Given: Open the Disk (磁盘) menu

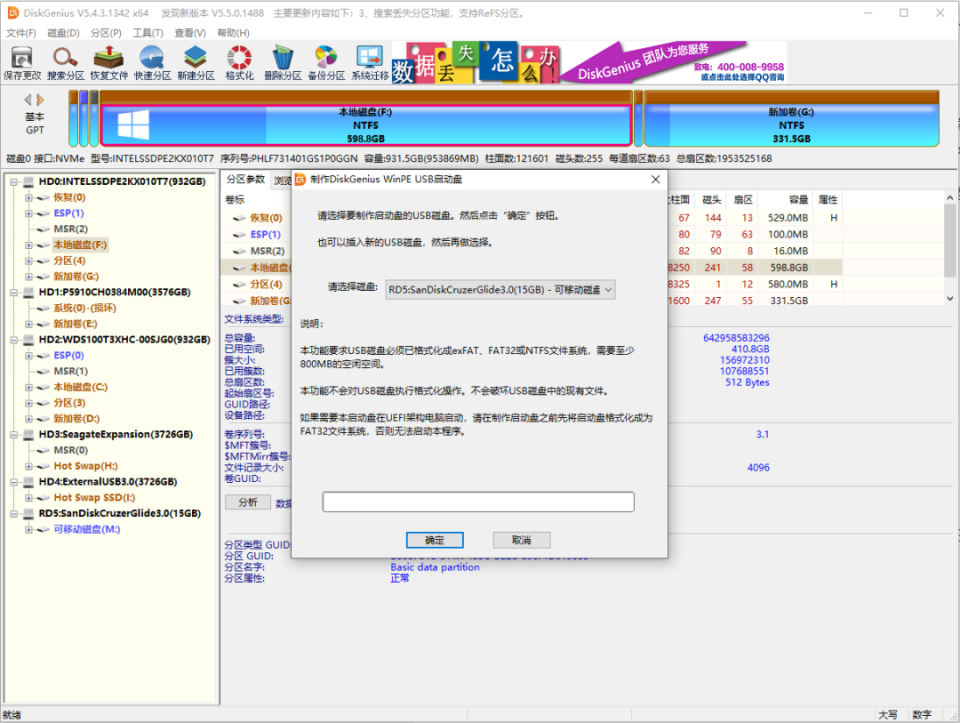Looking at the screenshot, I should coord(64,33).
